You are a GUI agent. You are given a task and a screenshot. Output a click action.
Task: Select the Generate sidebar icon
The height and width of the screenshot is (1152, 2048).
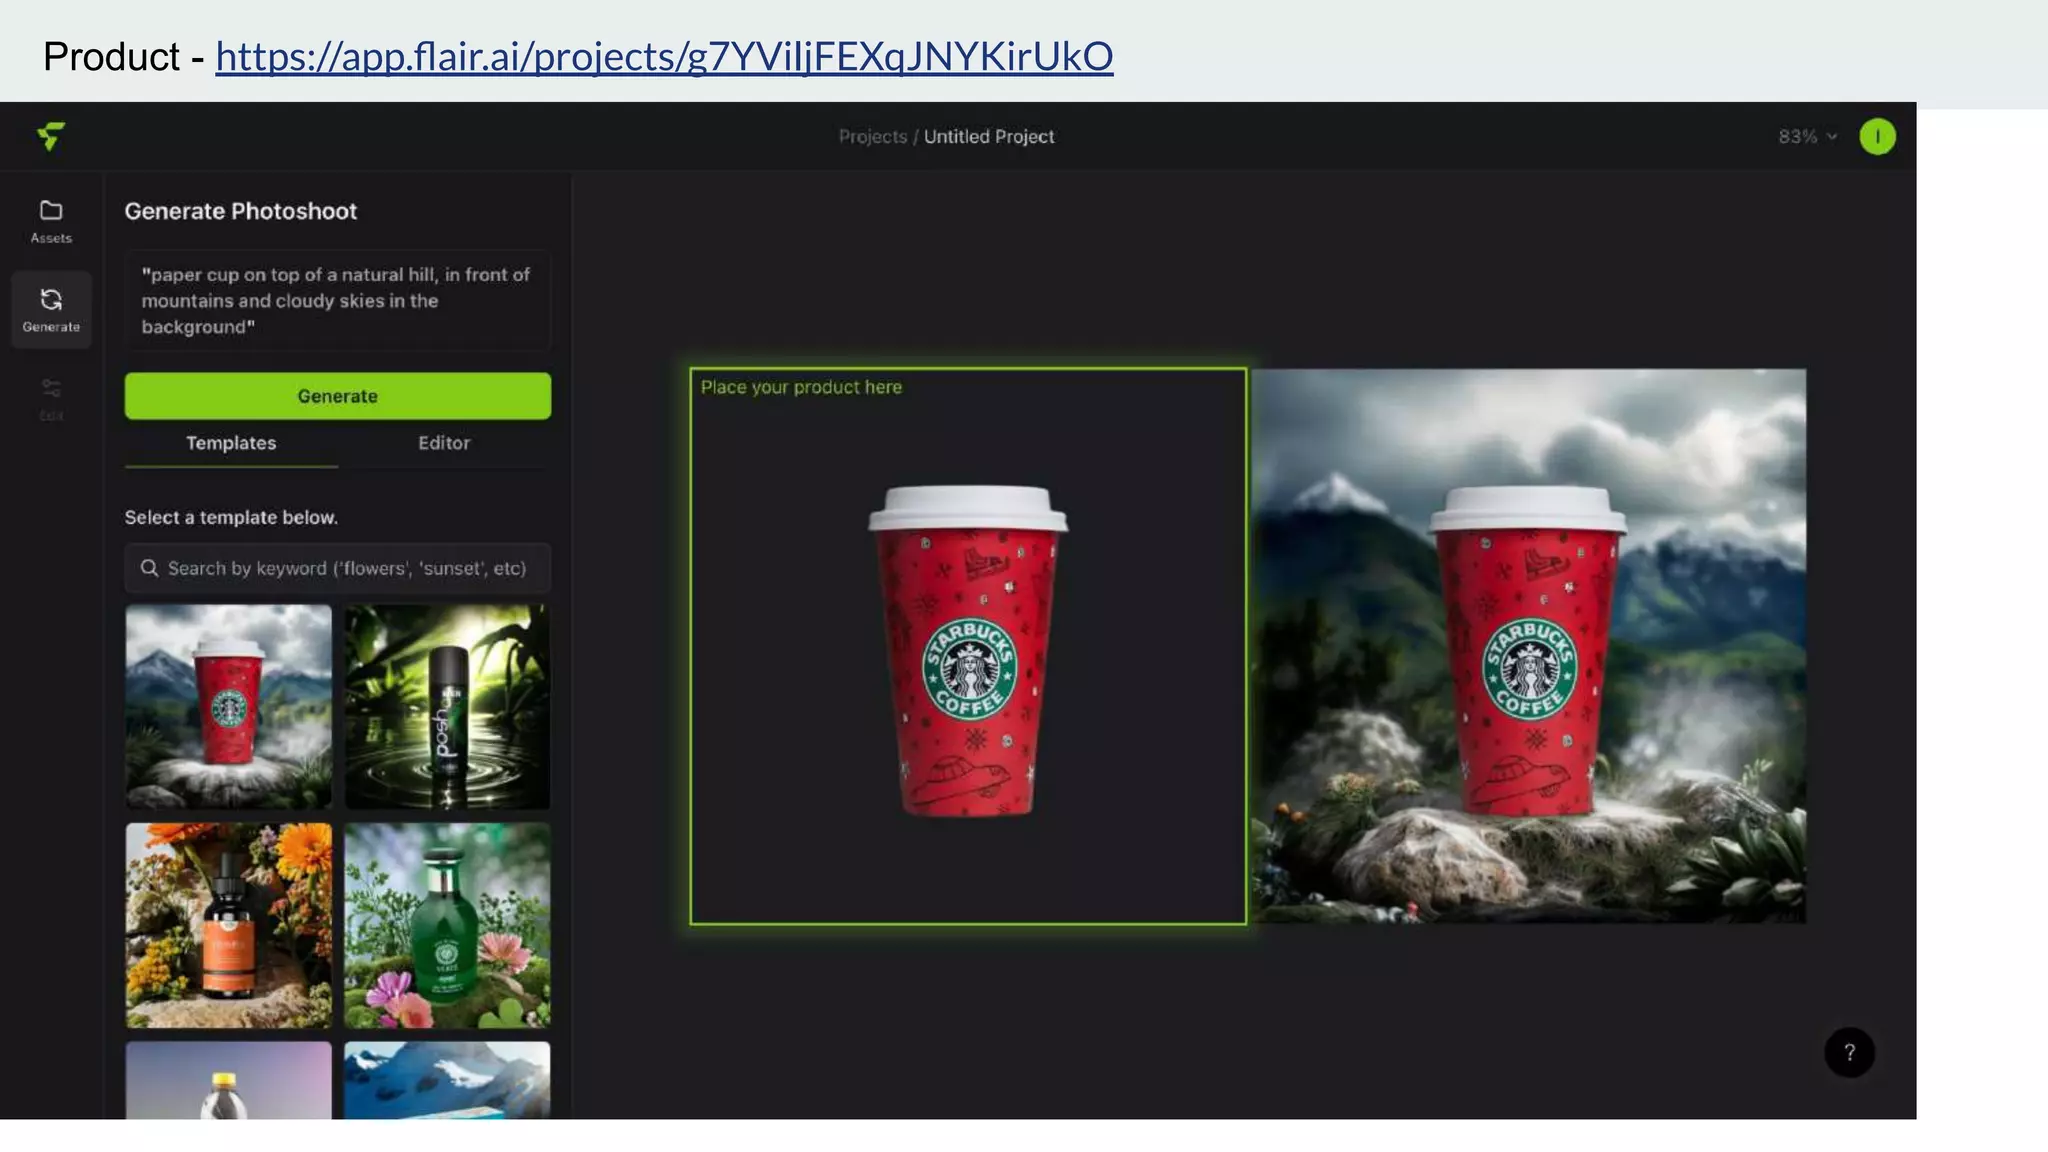(x=51, y=309)
